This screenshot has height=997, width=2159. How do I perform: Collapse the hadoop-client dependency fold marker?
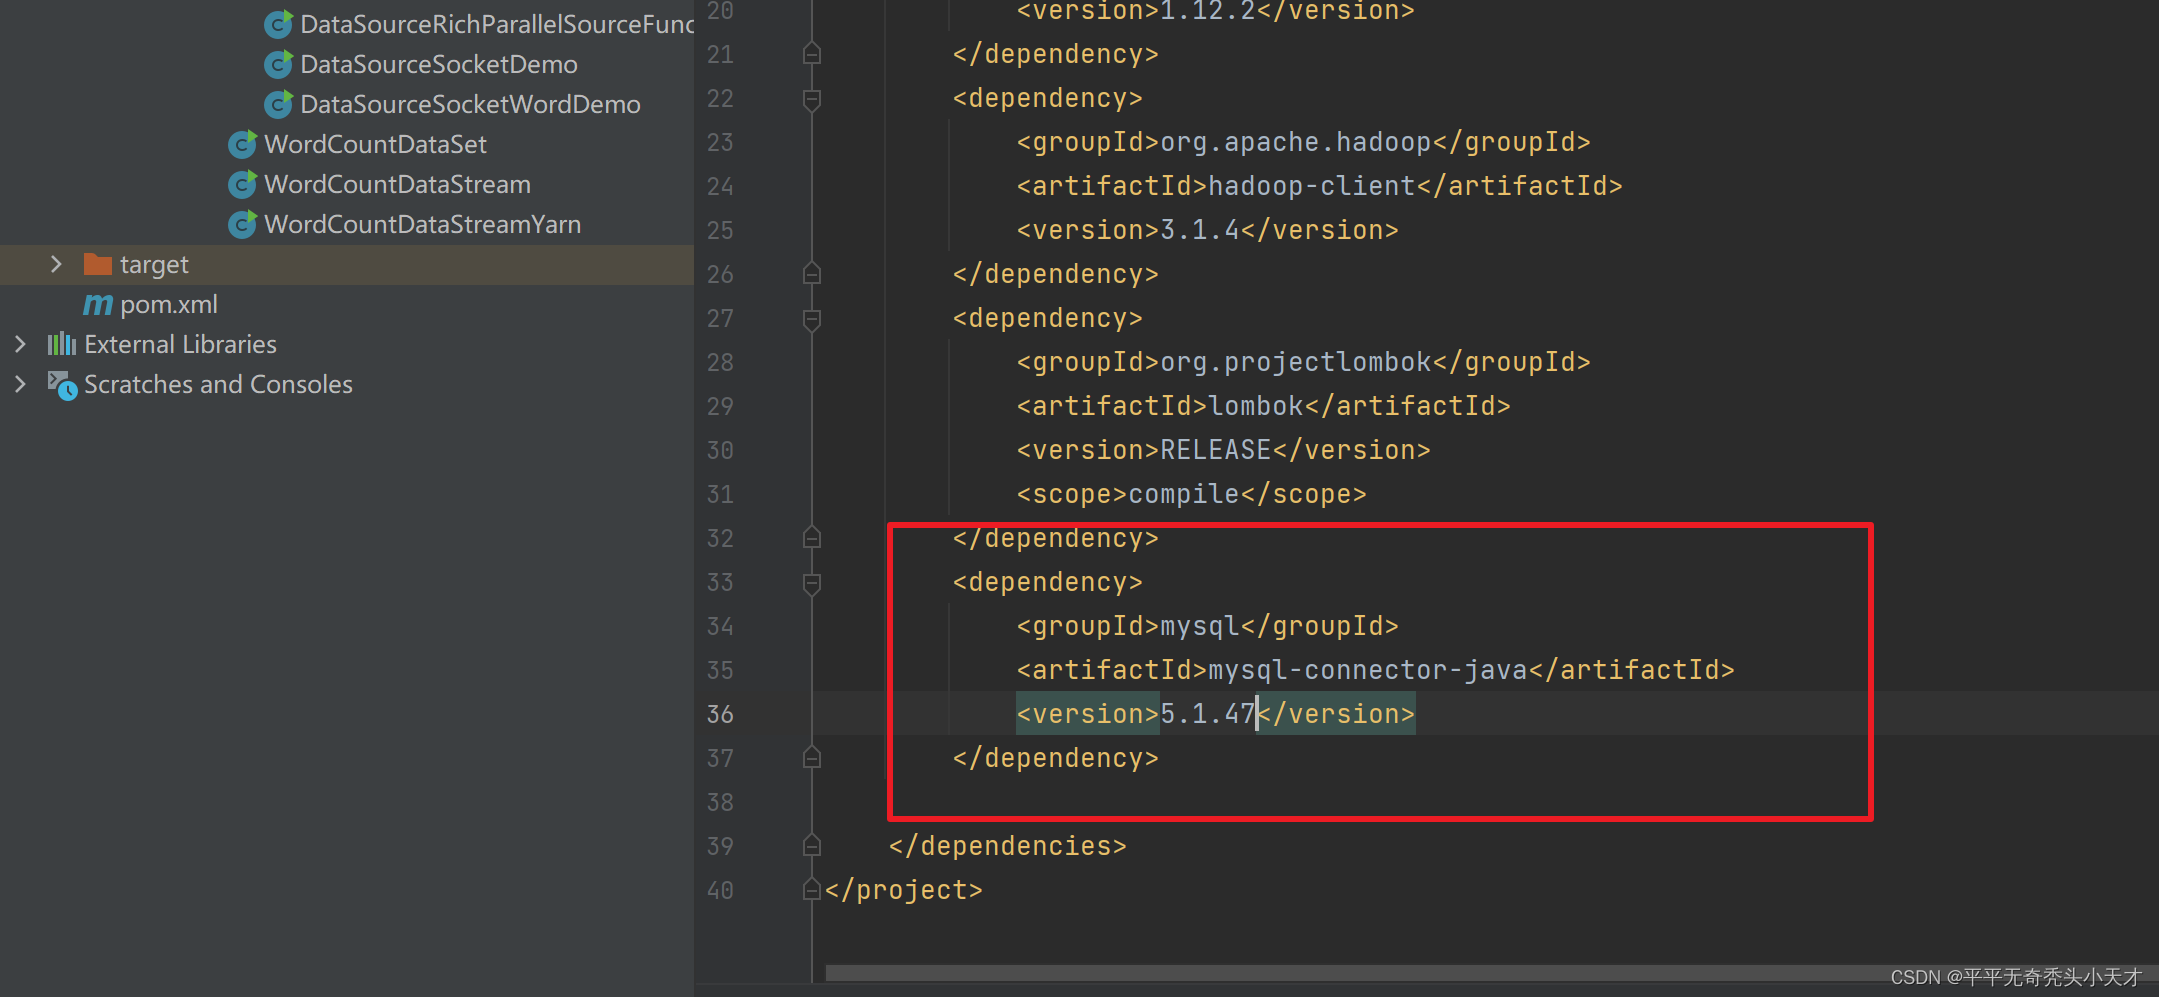811,99
